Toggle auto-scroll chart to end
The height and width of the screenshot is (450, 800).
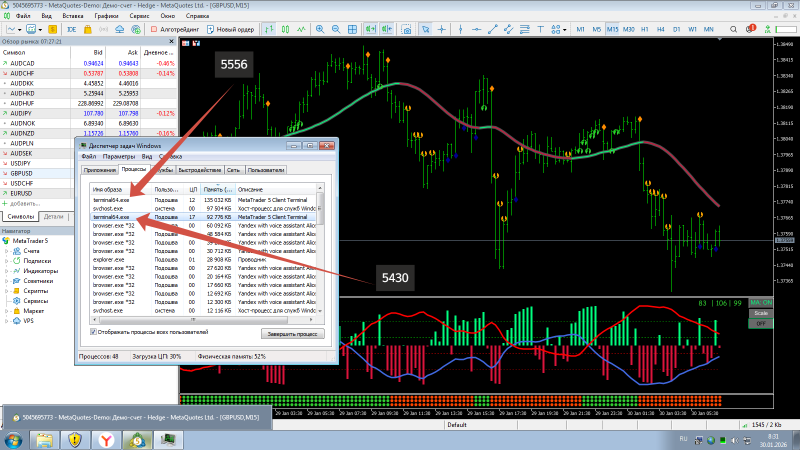click(x=370, y=30)
